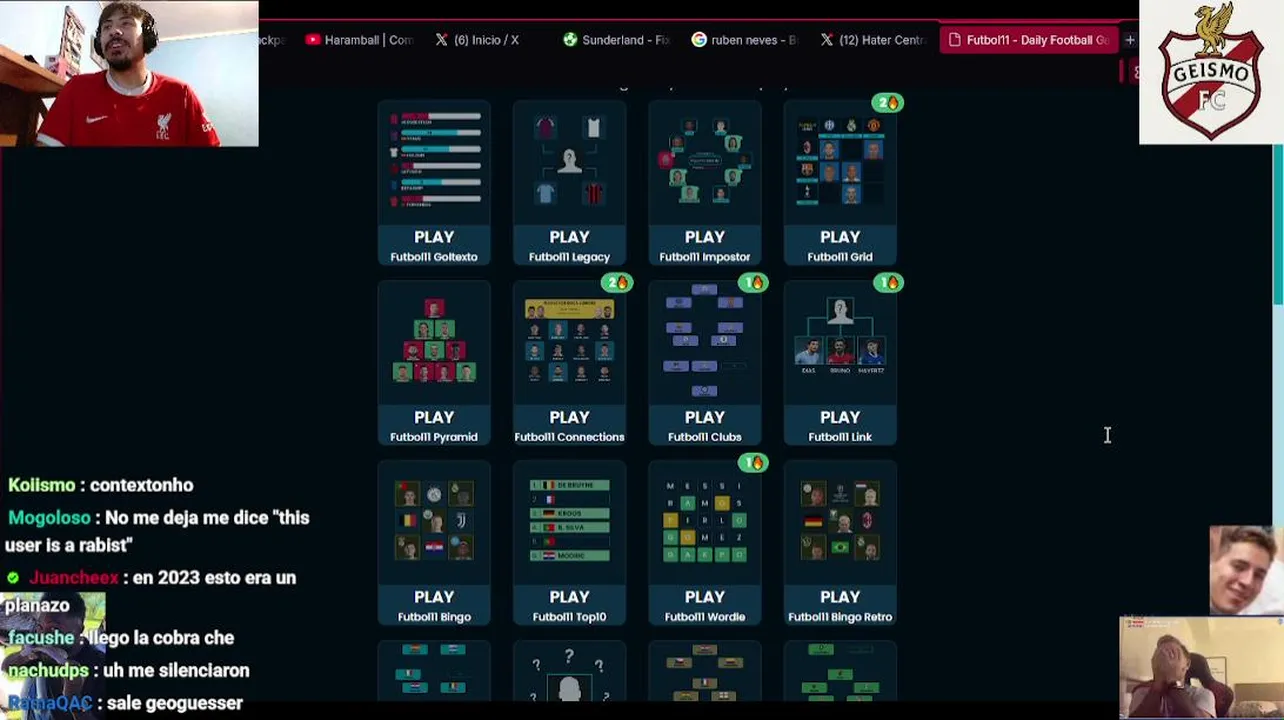Open the Impostor player circle thumbnail

(x=705, y=160)
